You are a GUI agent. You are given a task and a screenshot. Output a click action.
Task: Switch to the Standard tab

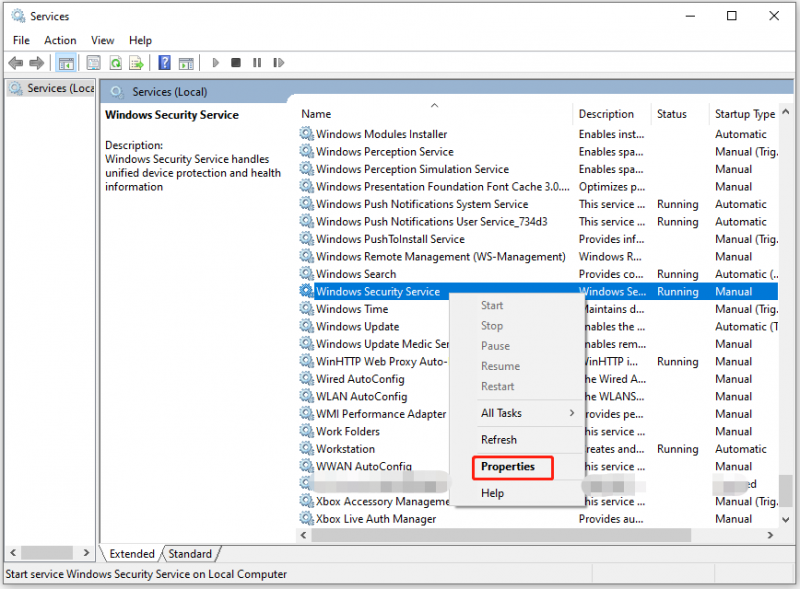[190, 554]
